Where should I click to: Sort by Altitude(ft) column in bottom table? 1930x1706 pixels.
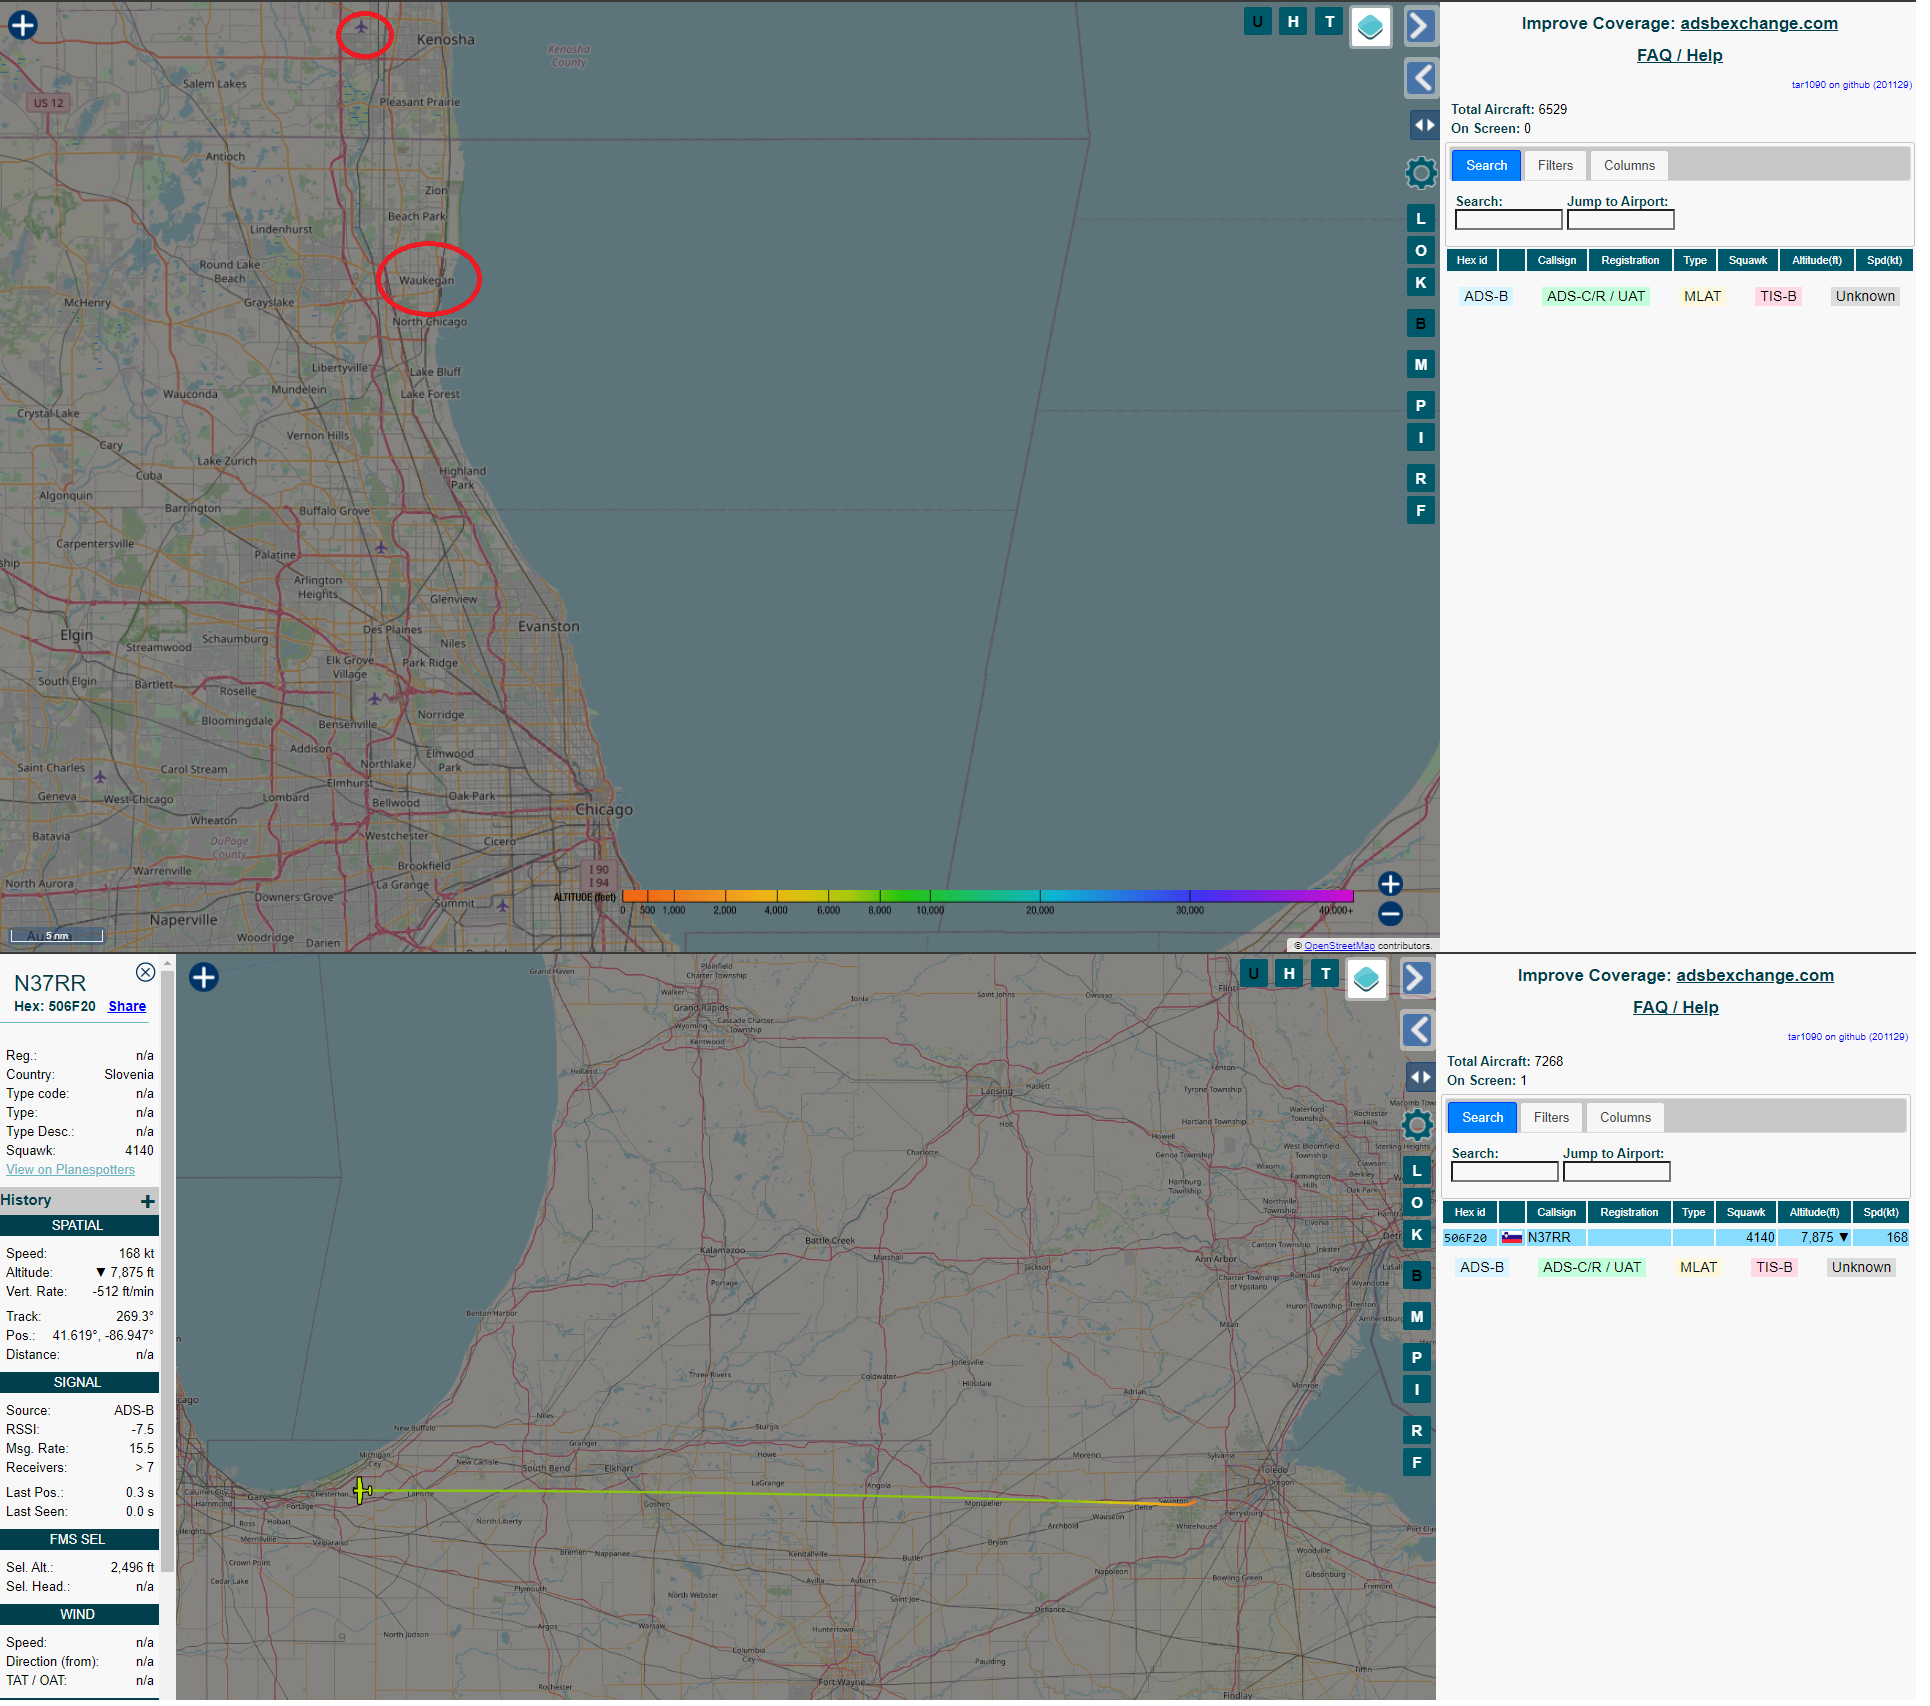(x=1815, y=1214)
